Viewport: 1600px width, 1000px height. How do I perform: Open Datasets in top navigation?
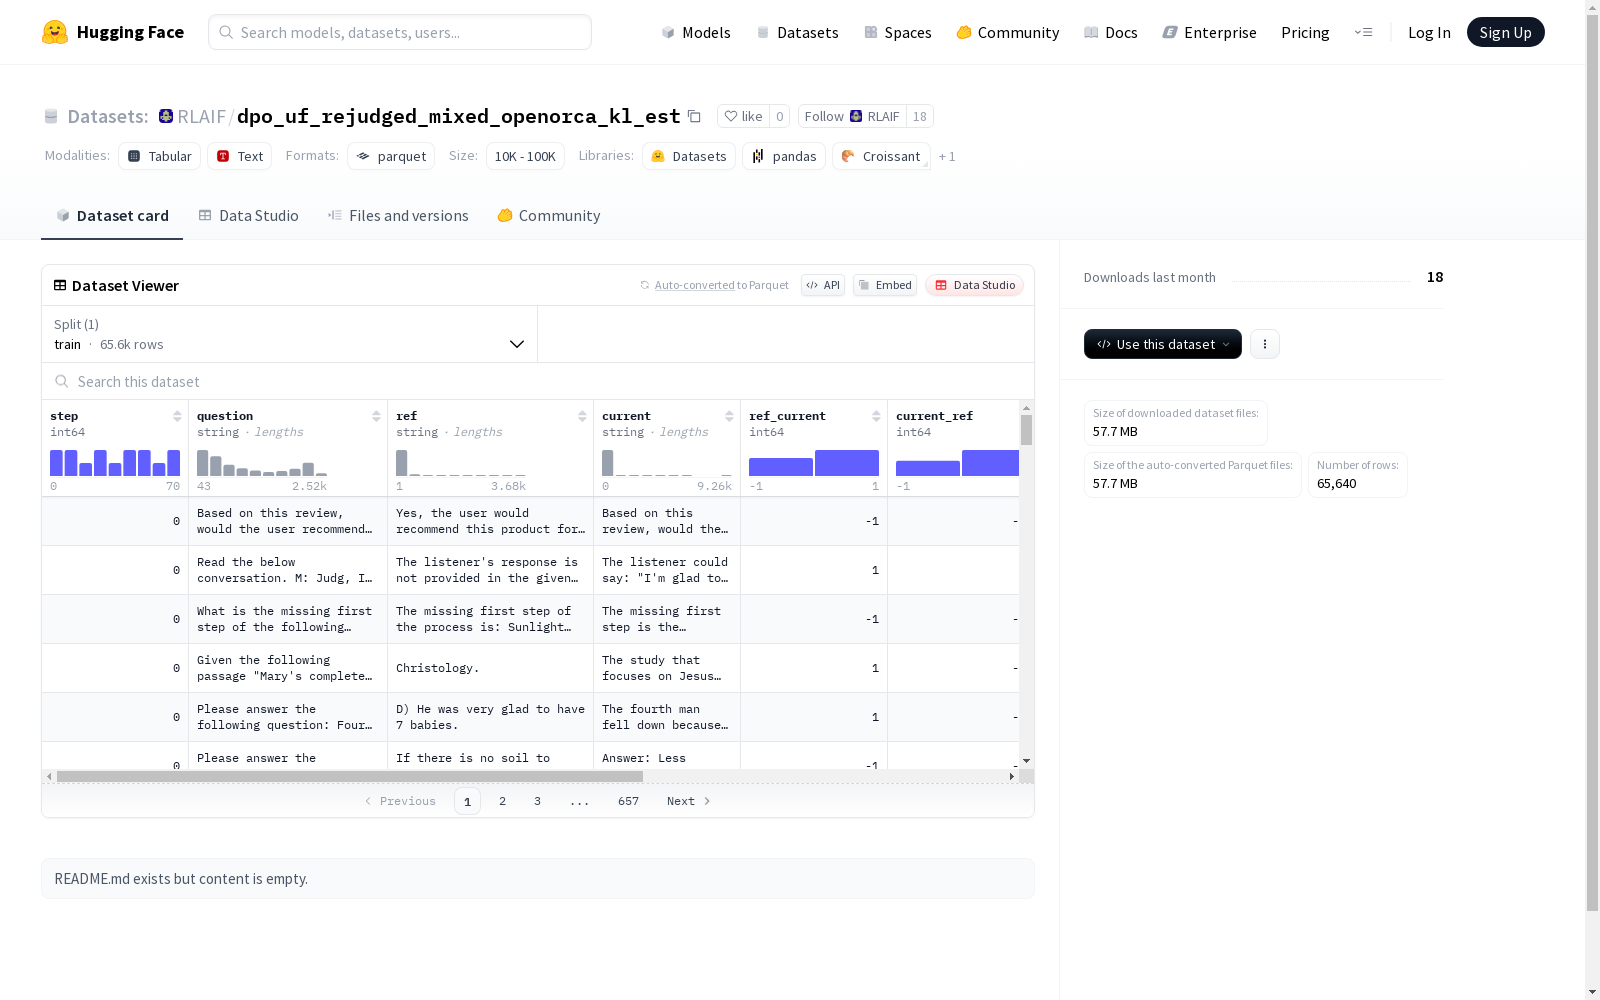click(x=797, y=32)
